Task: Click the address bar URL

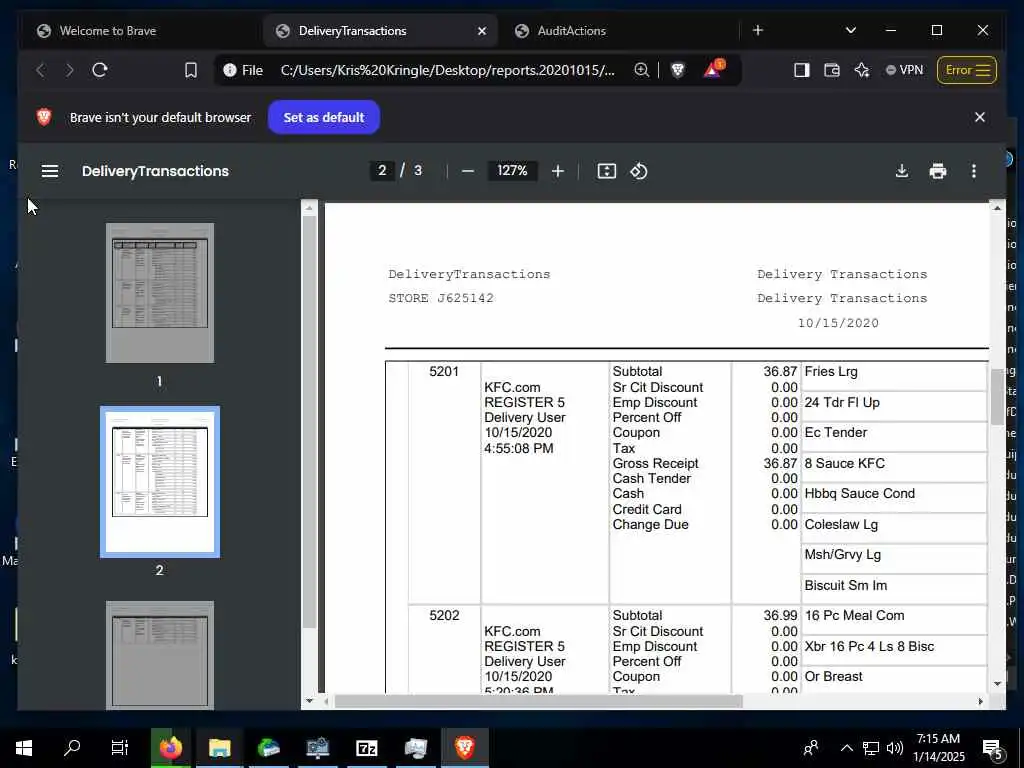Action: (x=447, y=70)
